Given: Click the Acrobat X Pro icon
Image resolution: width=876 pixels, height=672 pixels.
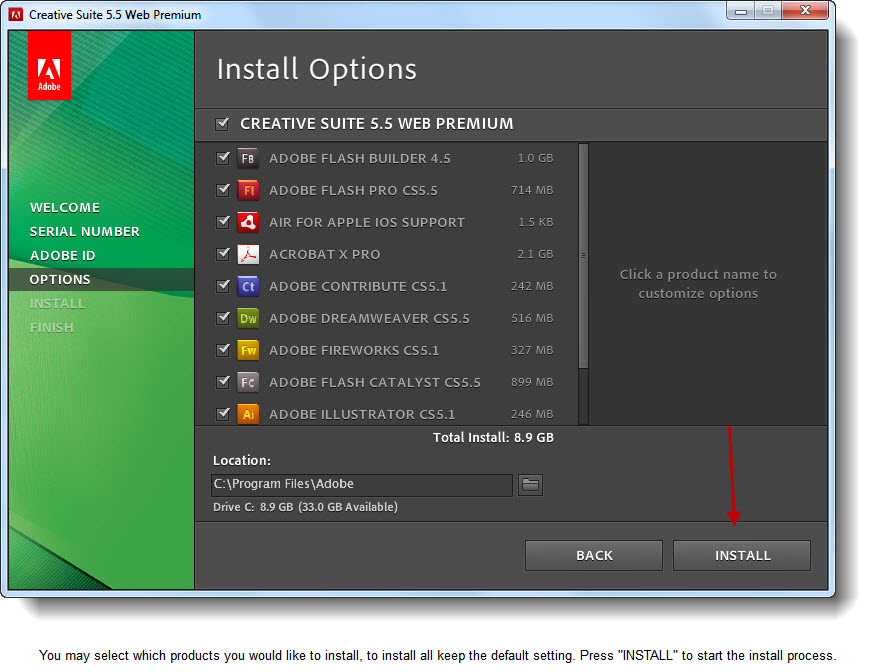Looking at the screenshot, I should [248, 254].
